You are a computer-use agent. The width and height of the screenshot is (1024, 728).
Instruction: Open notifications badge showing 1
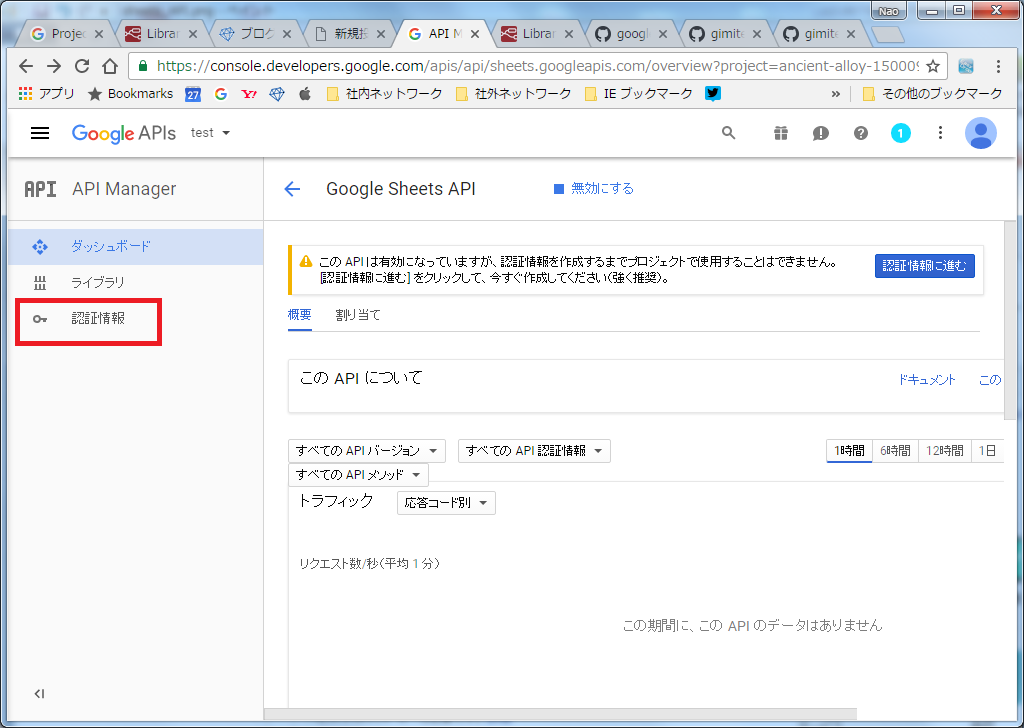click(901, 133)
